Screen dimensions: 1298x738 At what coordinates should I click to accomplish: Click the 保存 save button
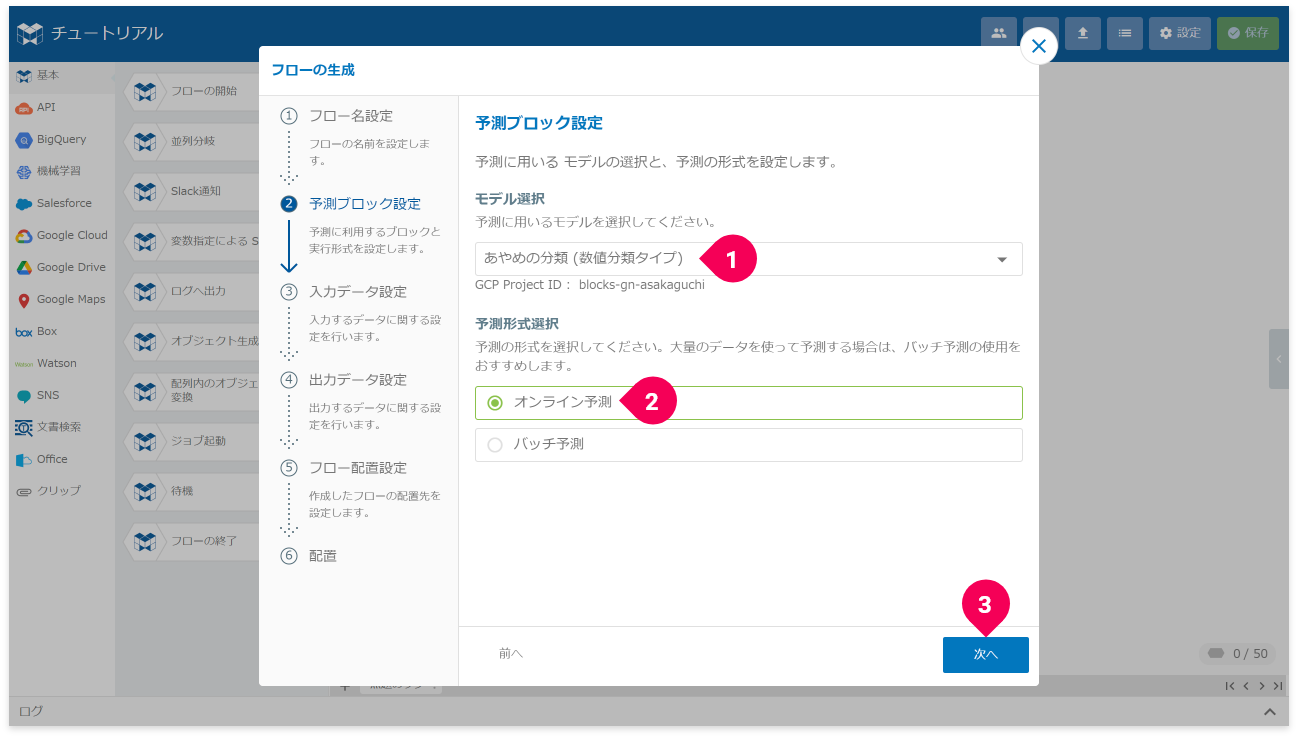click(x=1247, y=33)
